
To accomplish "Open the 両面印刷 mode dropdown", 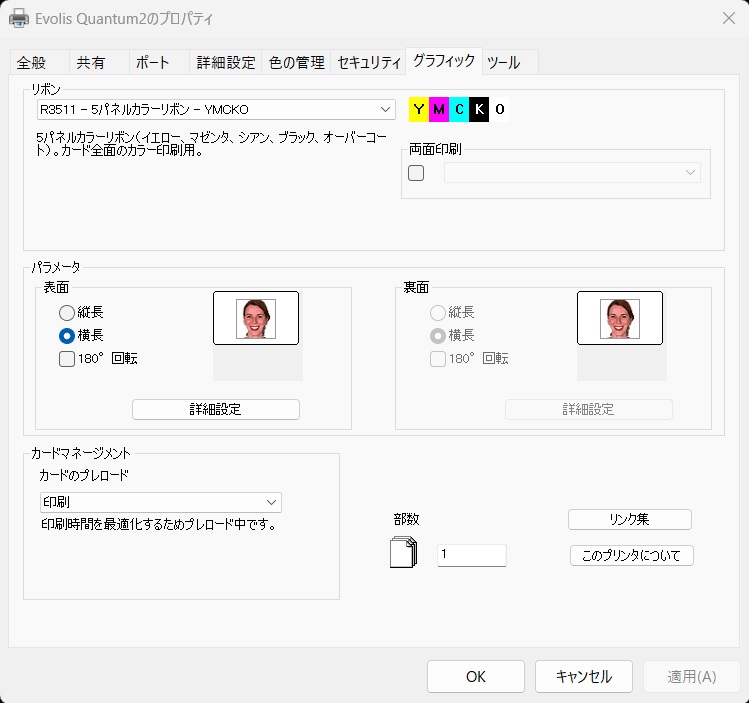I will pos(572,172).
